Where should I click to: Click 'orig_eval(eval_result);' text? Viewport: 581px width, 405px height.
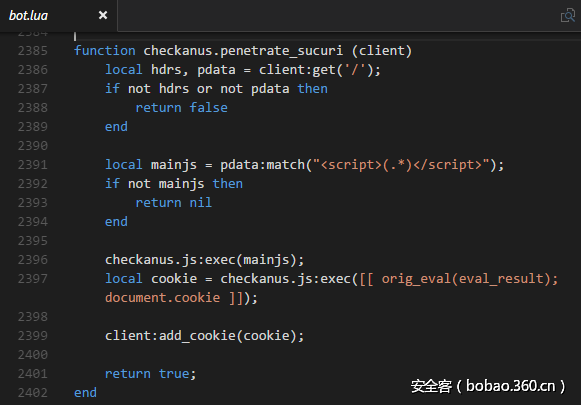(470, 279)
